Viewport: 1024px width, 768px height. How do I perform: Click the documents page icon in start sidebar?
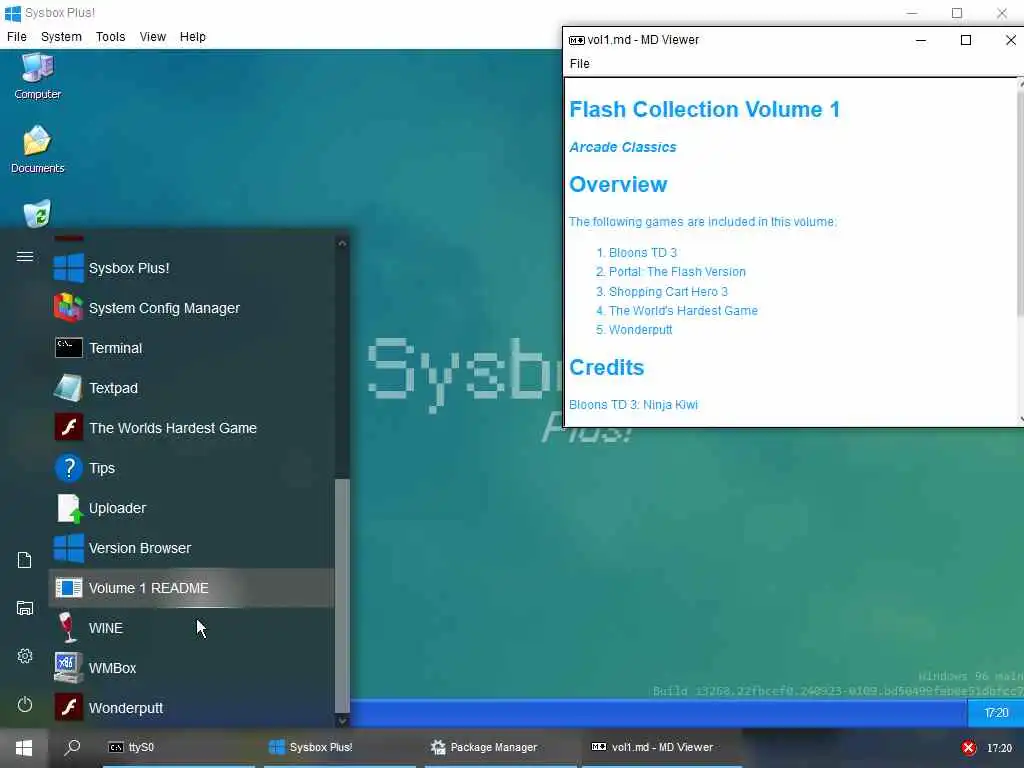(25, 560)
